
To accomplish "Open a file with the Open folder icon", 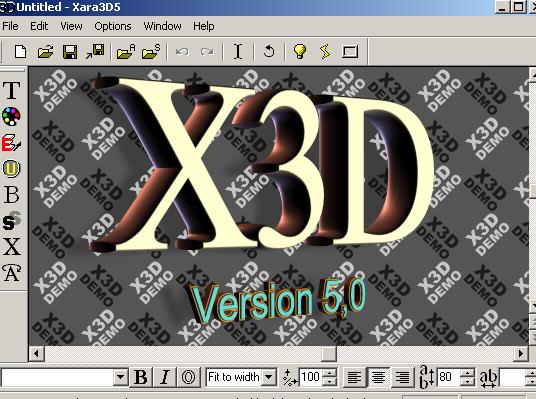I will (45, 52).
